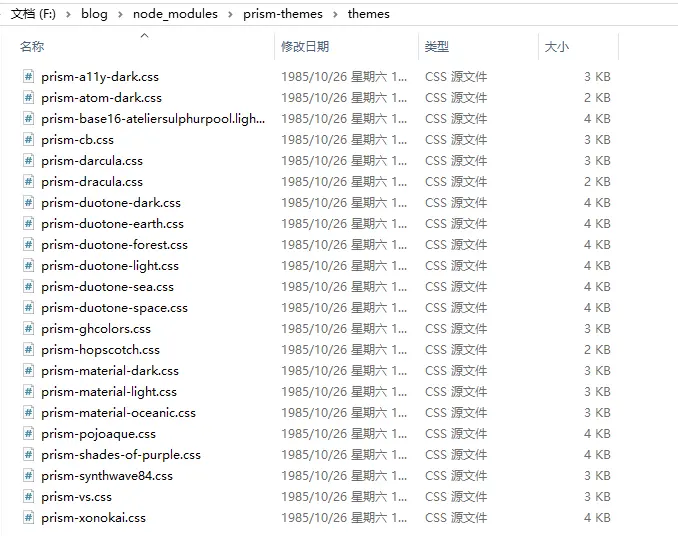Select the file name prism-vs.css
The width and height of the screenshot is (678, 536).
(77, 497)
